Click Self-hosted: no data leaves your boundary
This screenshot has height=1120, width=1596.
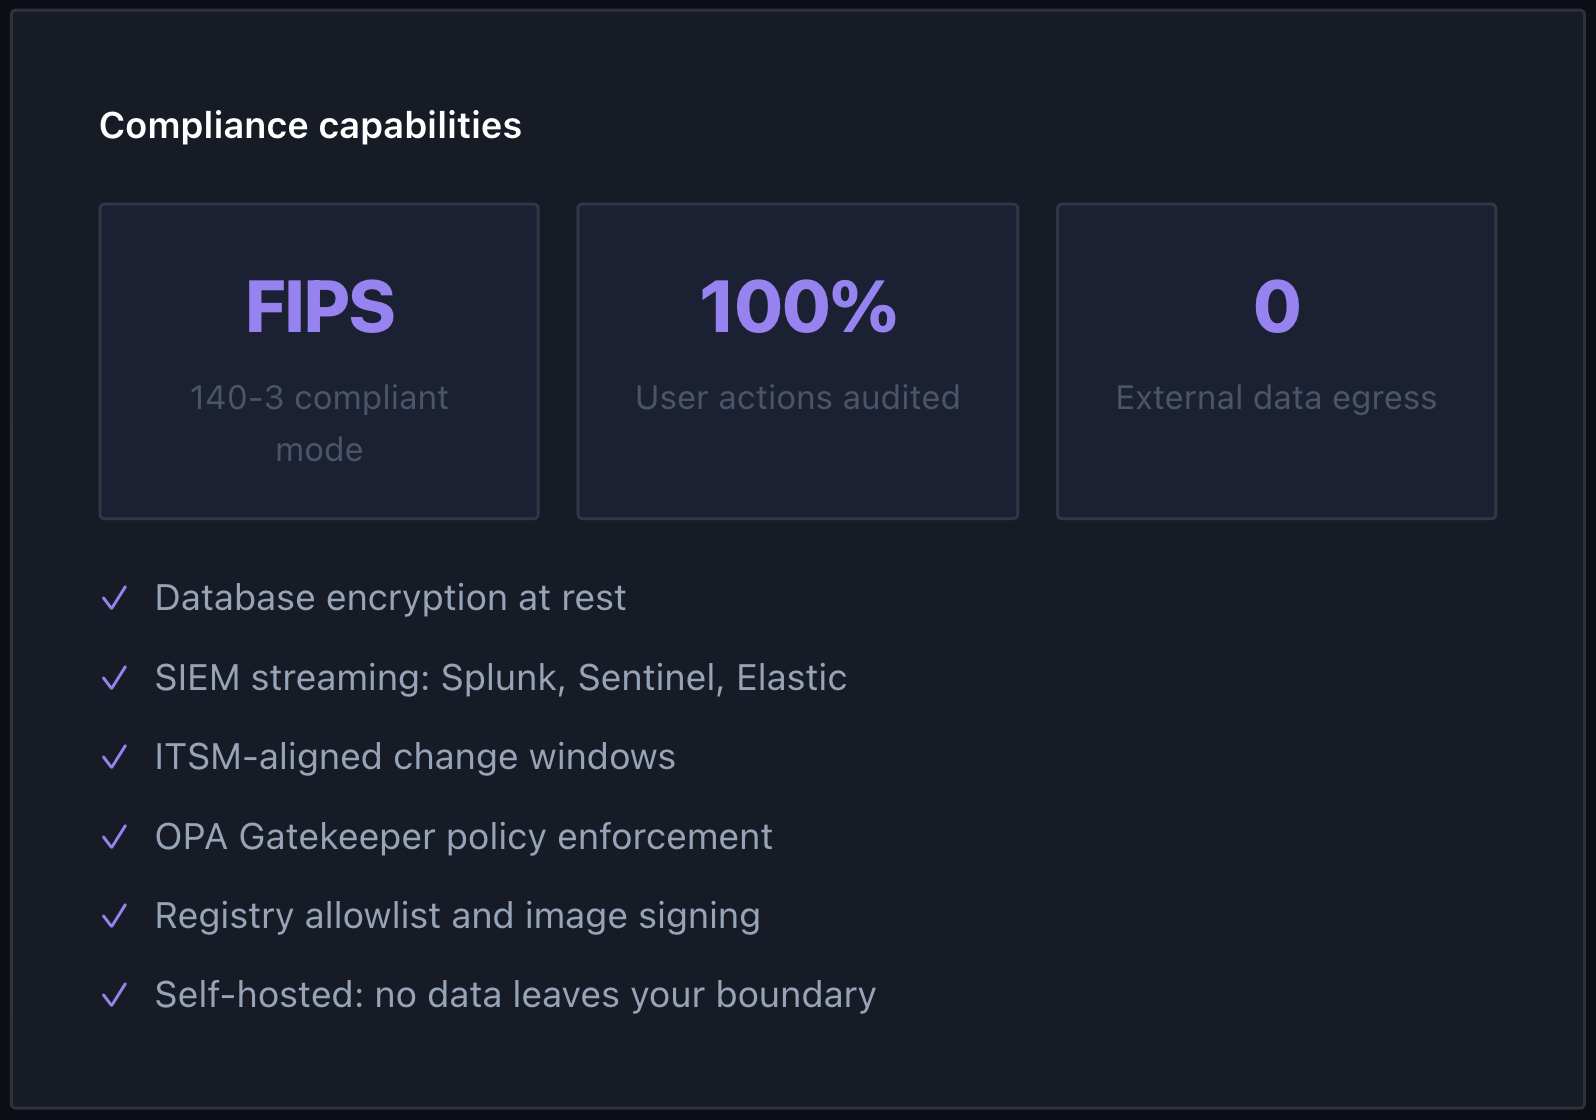coord(515,995)
